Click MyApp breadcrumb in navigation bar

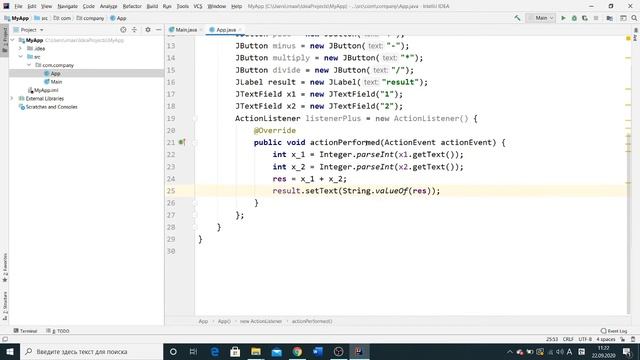[17, 18]
